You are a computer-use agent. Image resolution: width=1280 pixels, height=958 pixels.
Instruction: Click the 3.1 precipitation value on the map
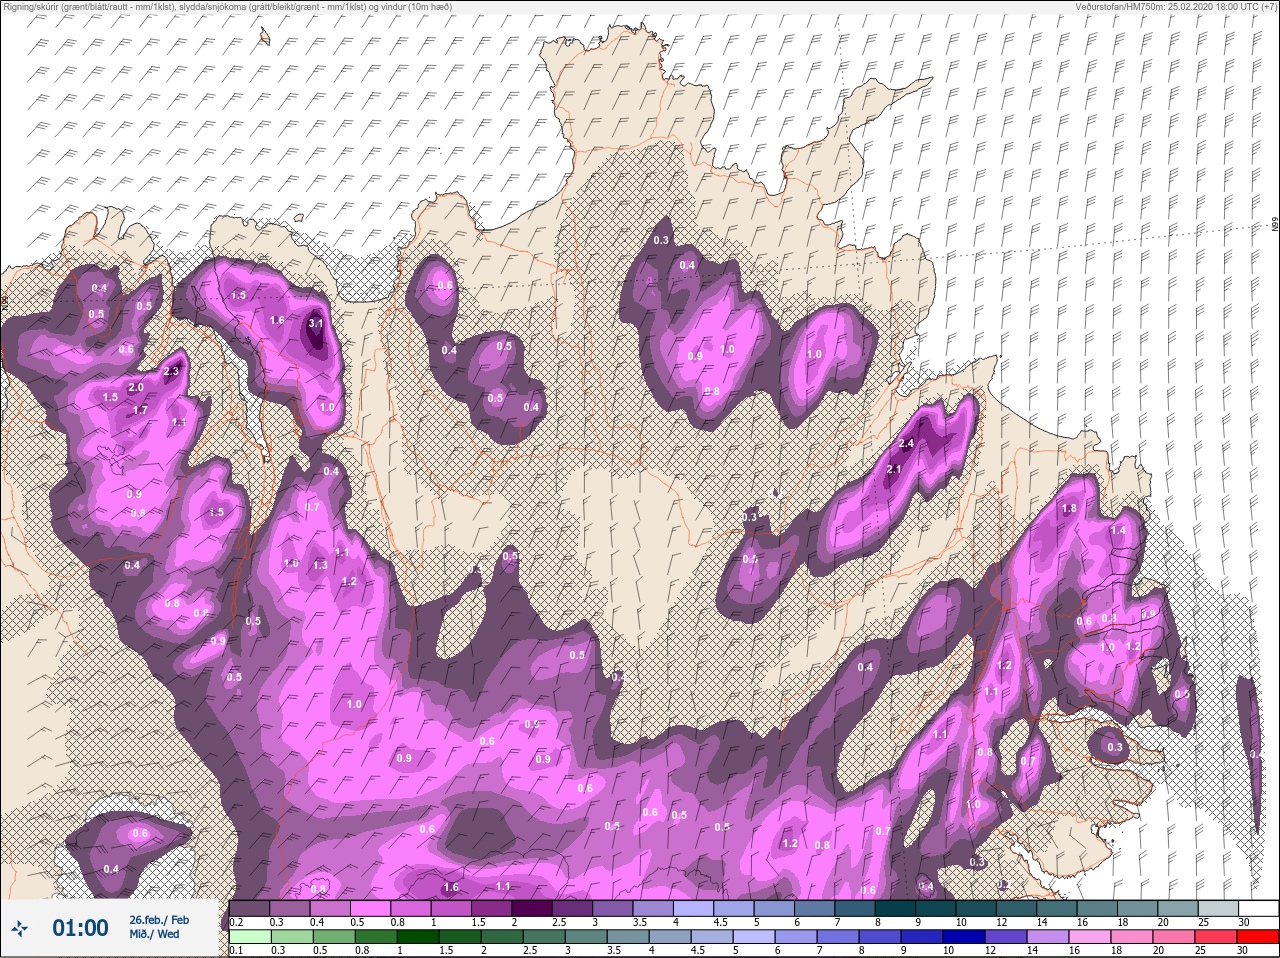316,324
